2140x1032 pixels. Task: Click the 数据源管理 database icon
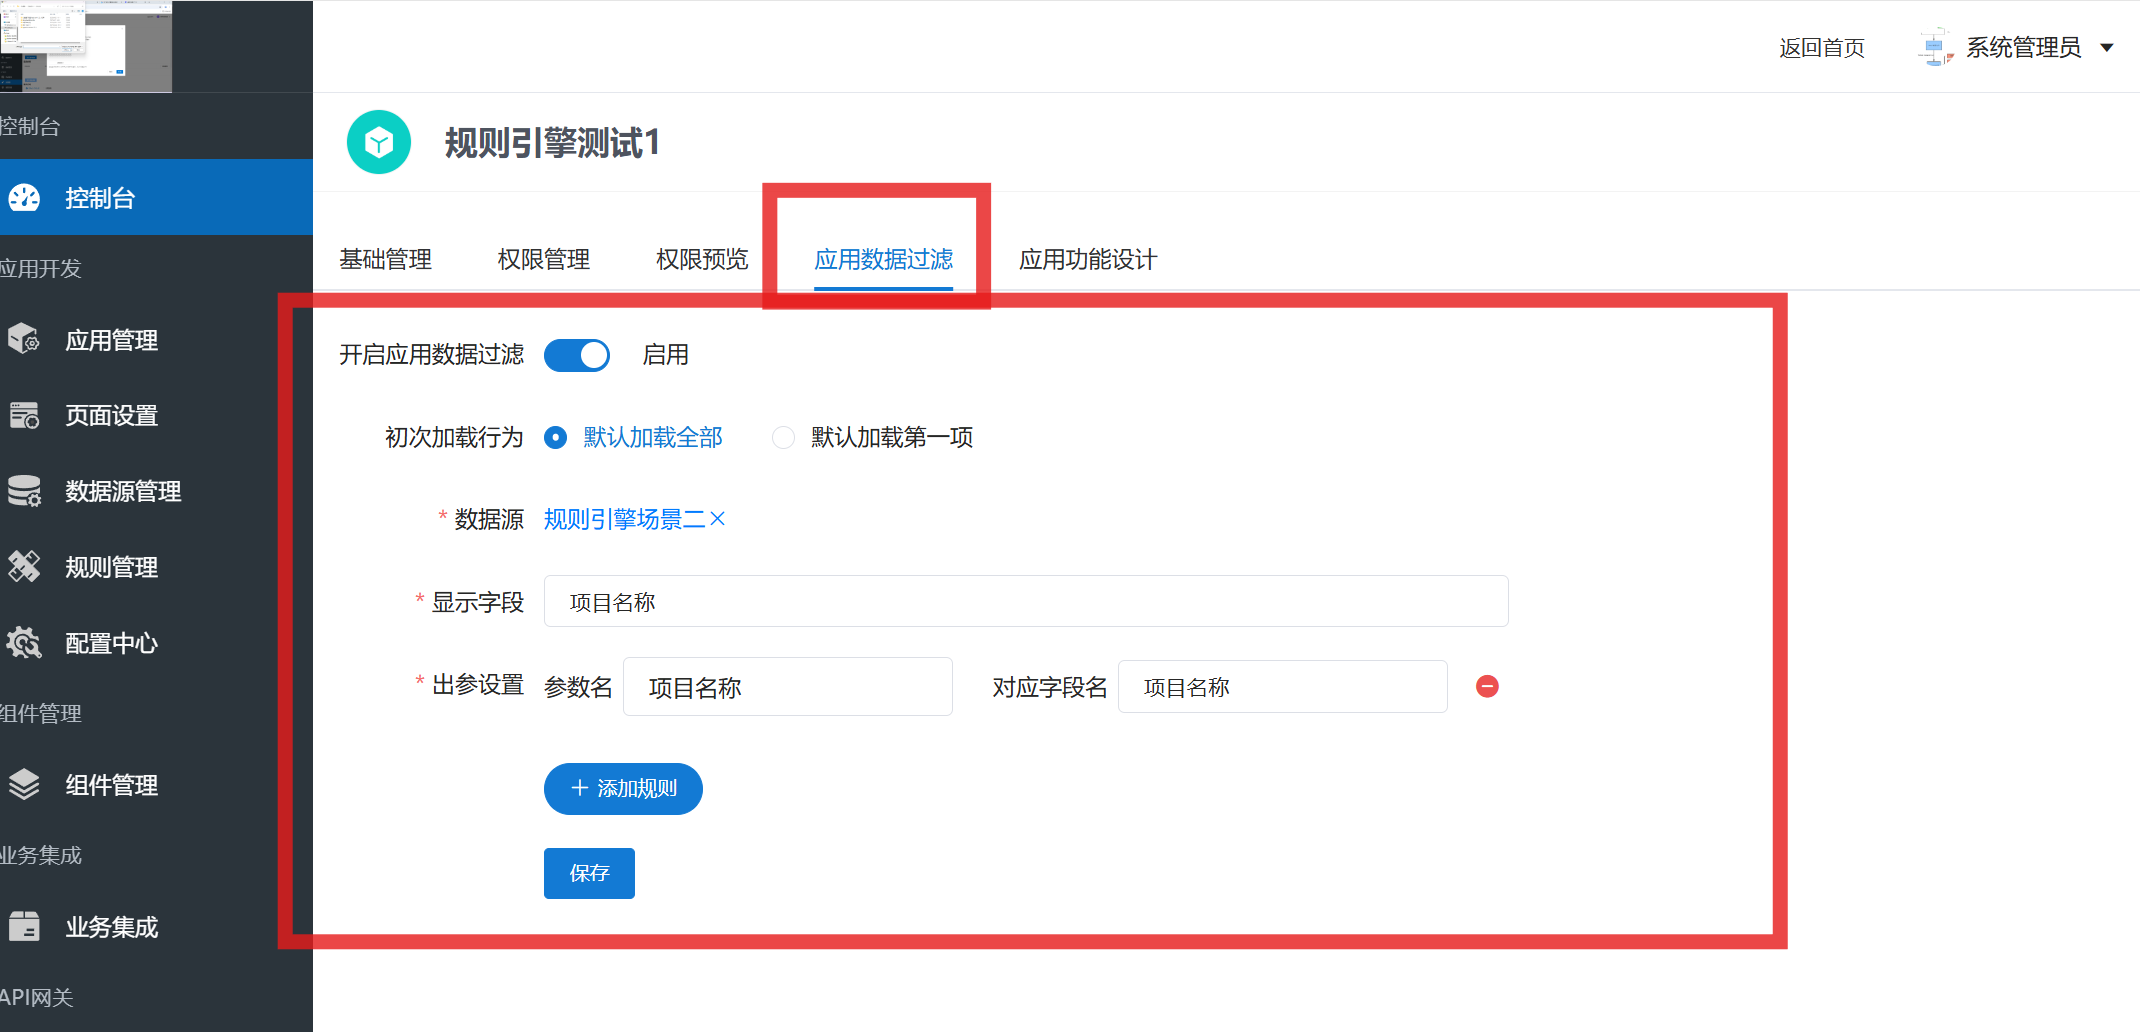point(24,491)
